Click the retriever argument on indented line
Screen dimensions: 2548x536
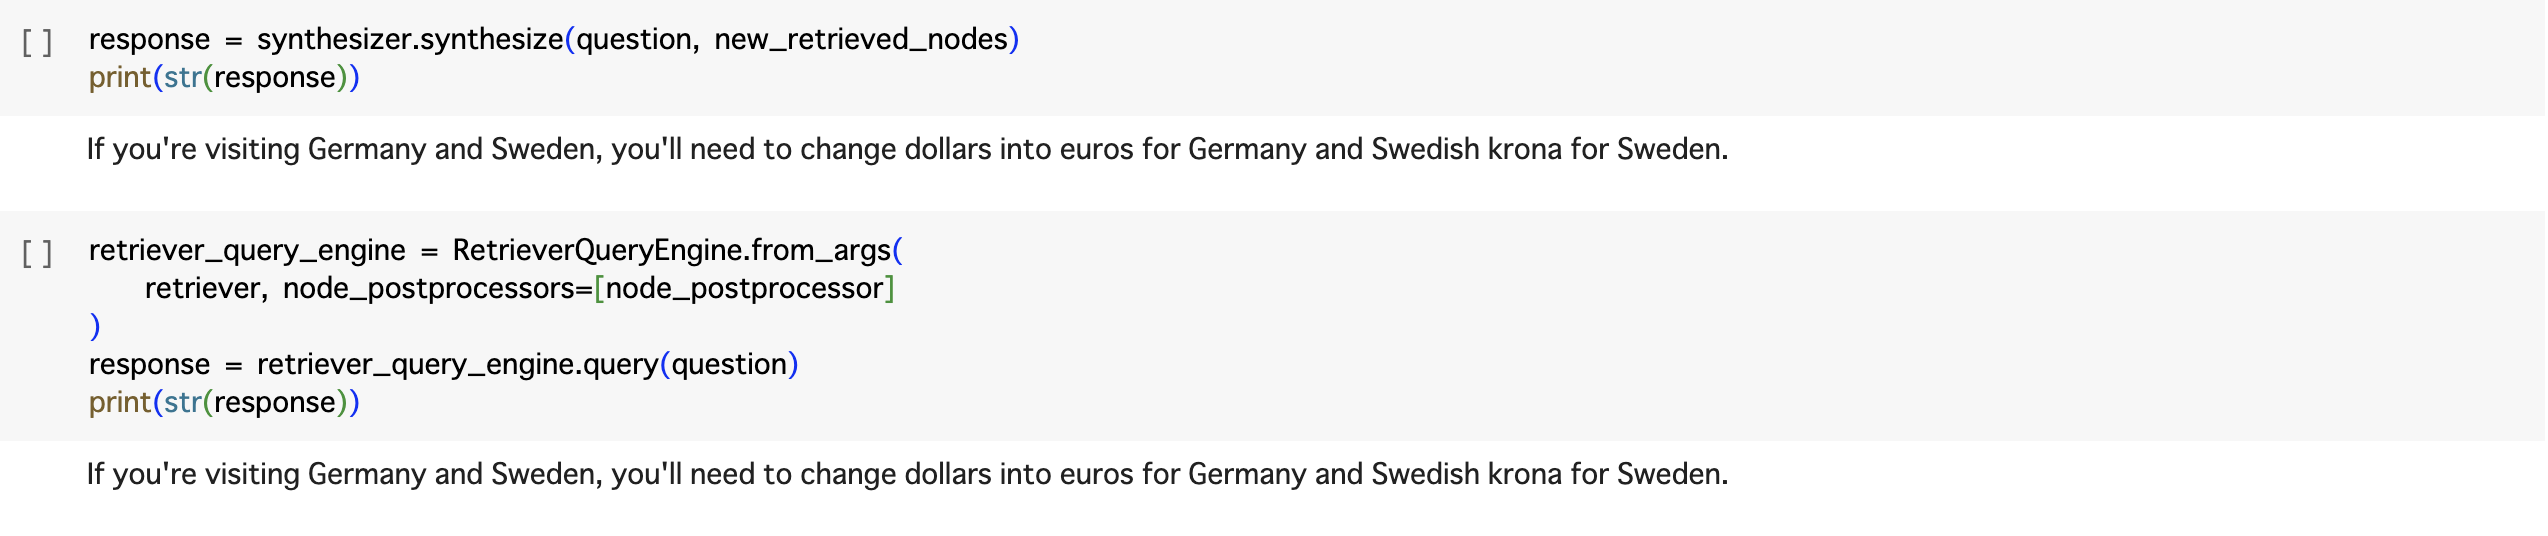tap(203, 288)
